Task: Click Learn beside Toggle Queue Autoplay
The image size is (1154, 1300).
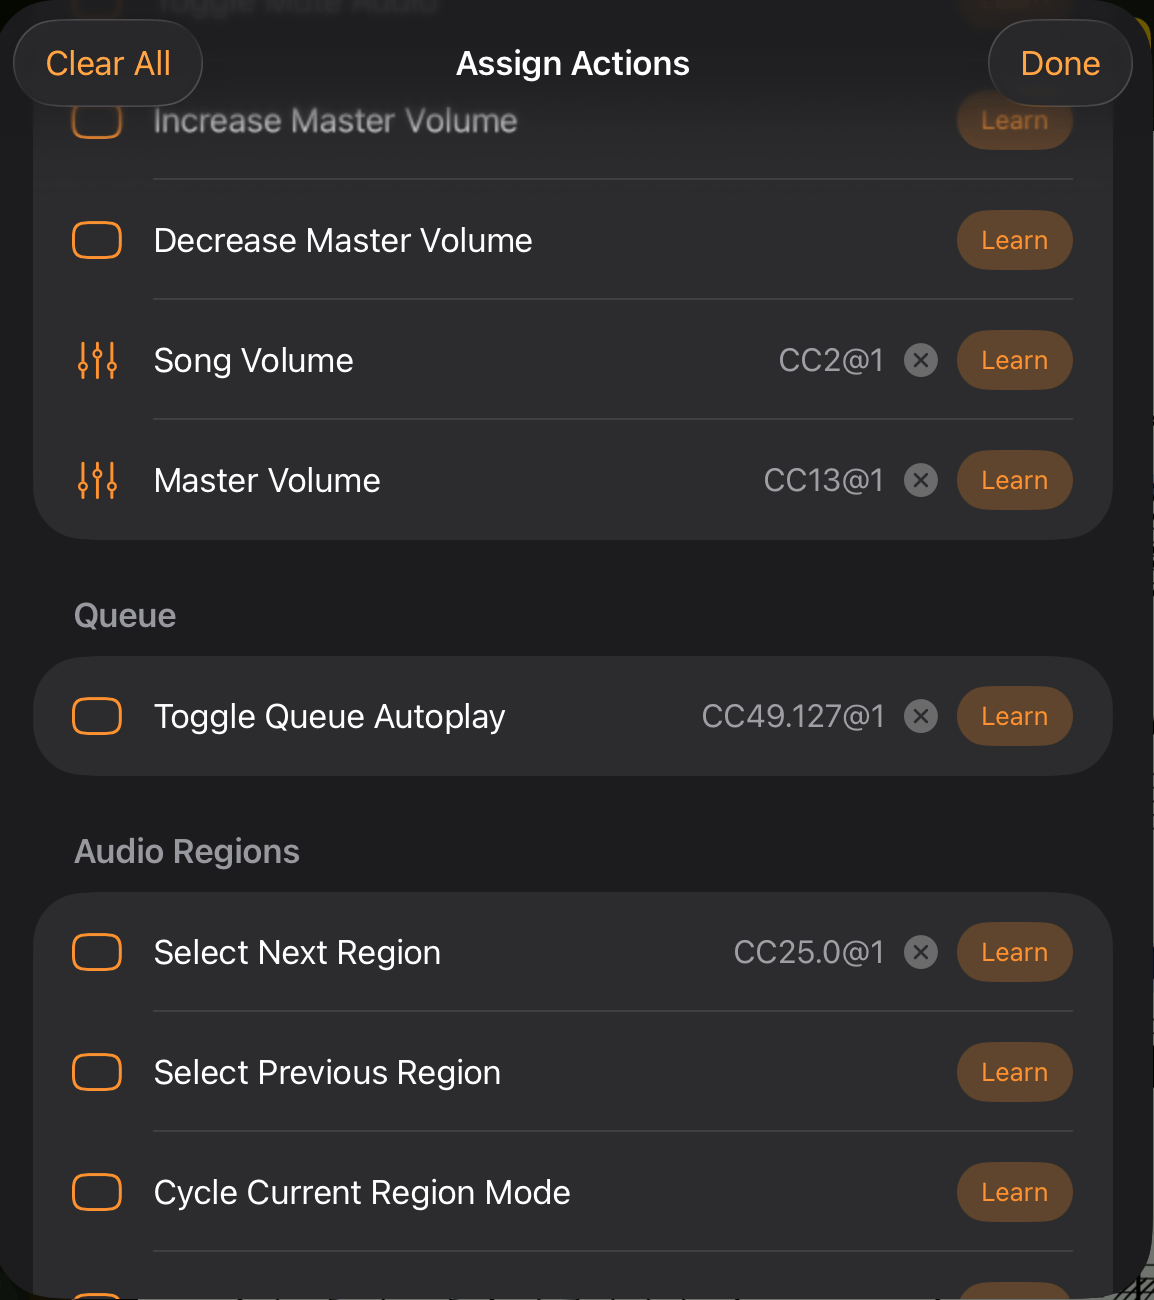Action: point(1014,716)
